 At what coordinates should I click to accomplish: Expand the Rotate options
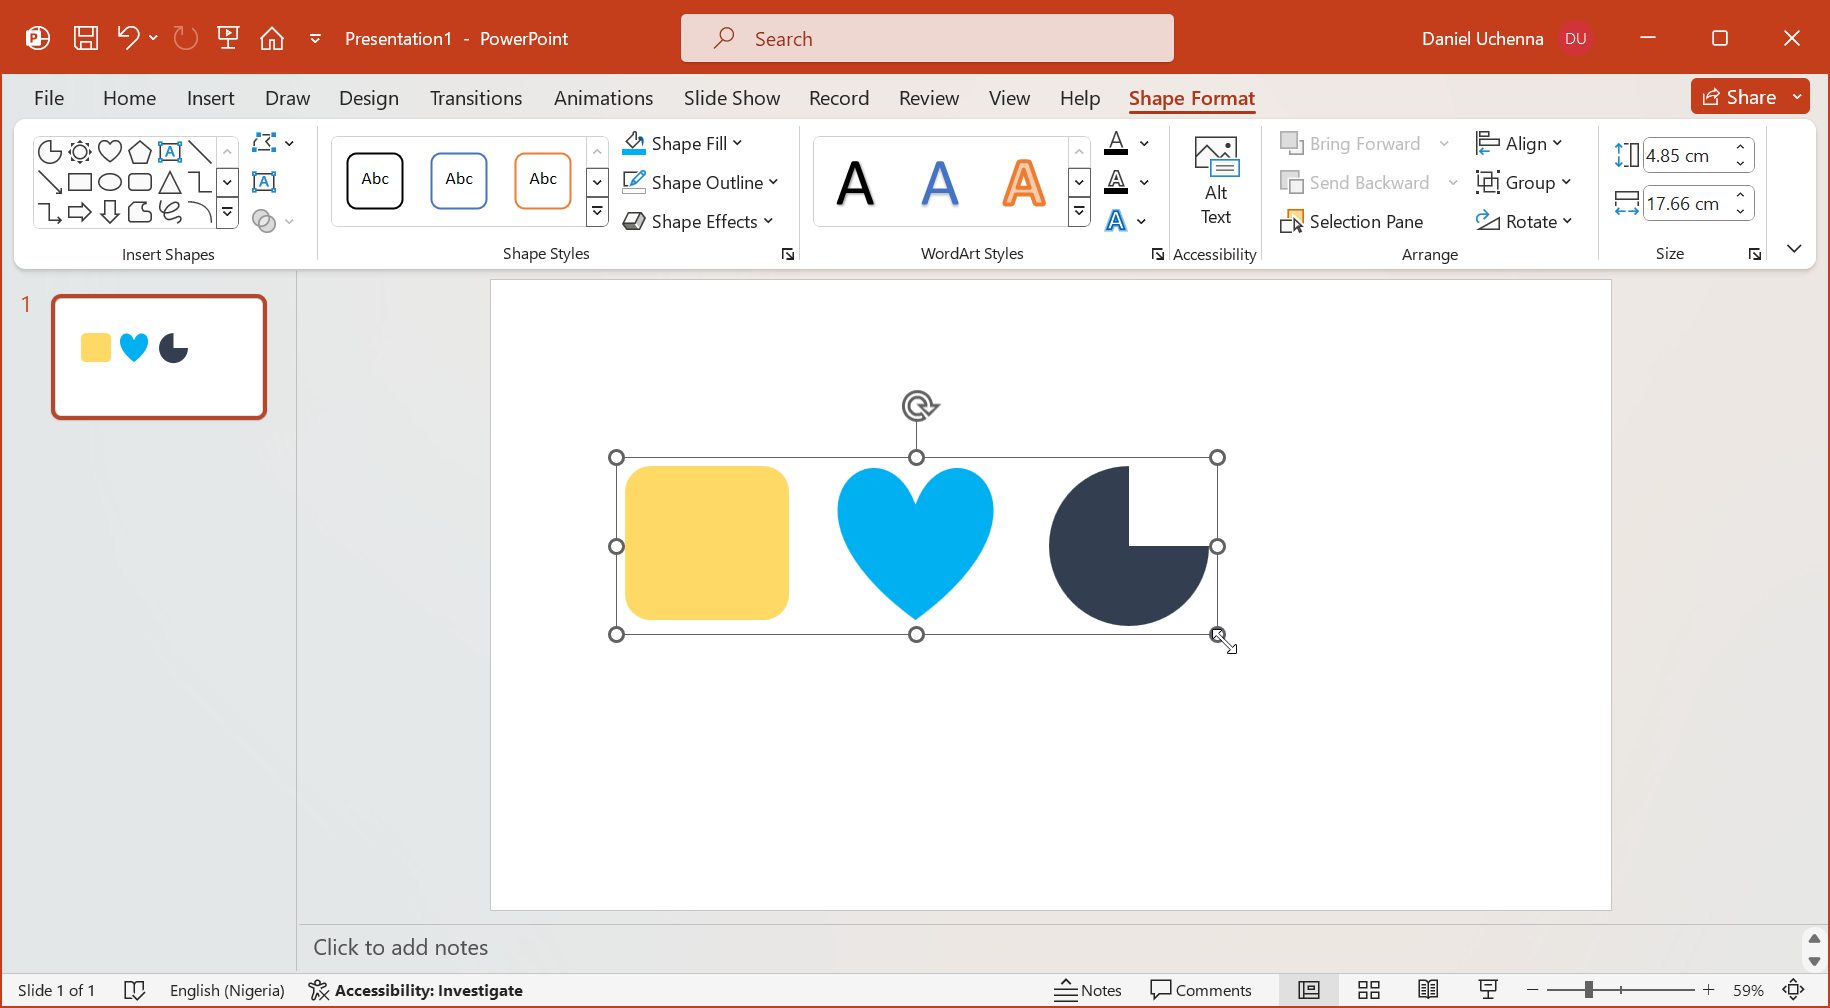[x=1524, y=221]
